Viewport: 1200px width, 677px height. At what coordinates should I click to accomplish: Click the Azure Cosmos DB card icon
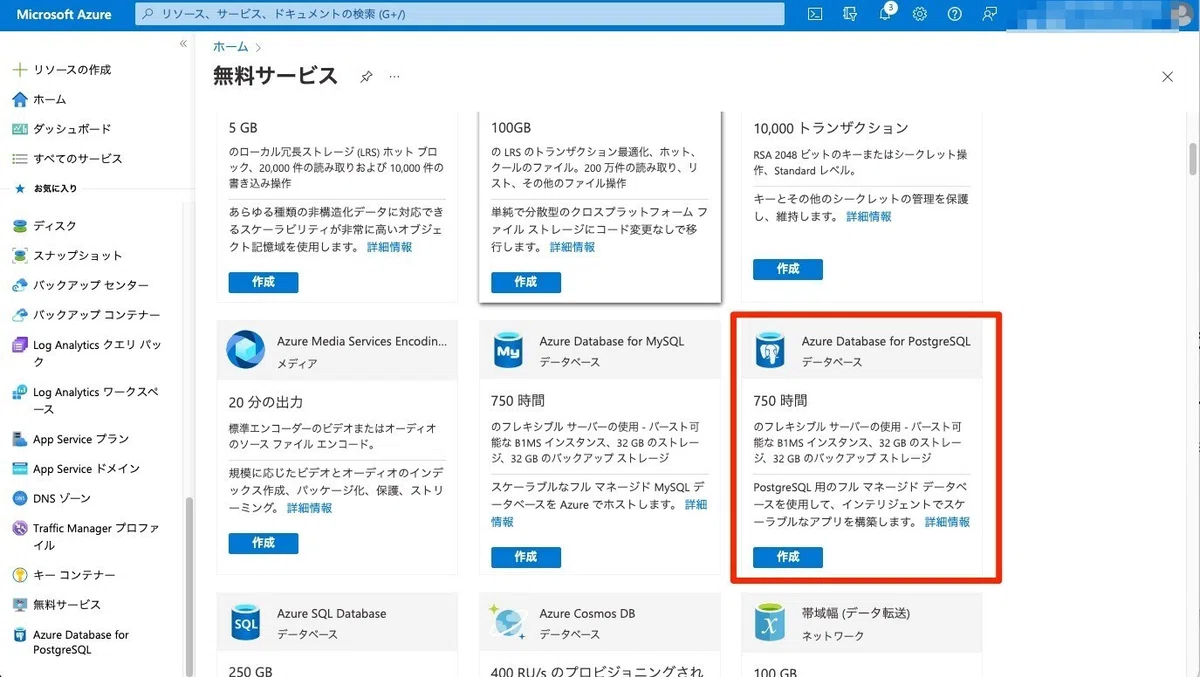(508, 622)
